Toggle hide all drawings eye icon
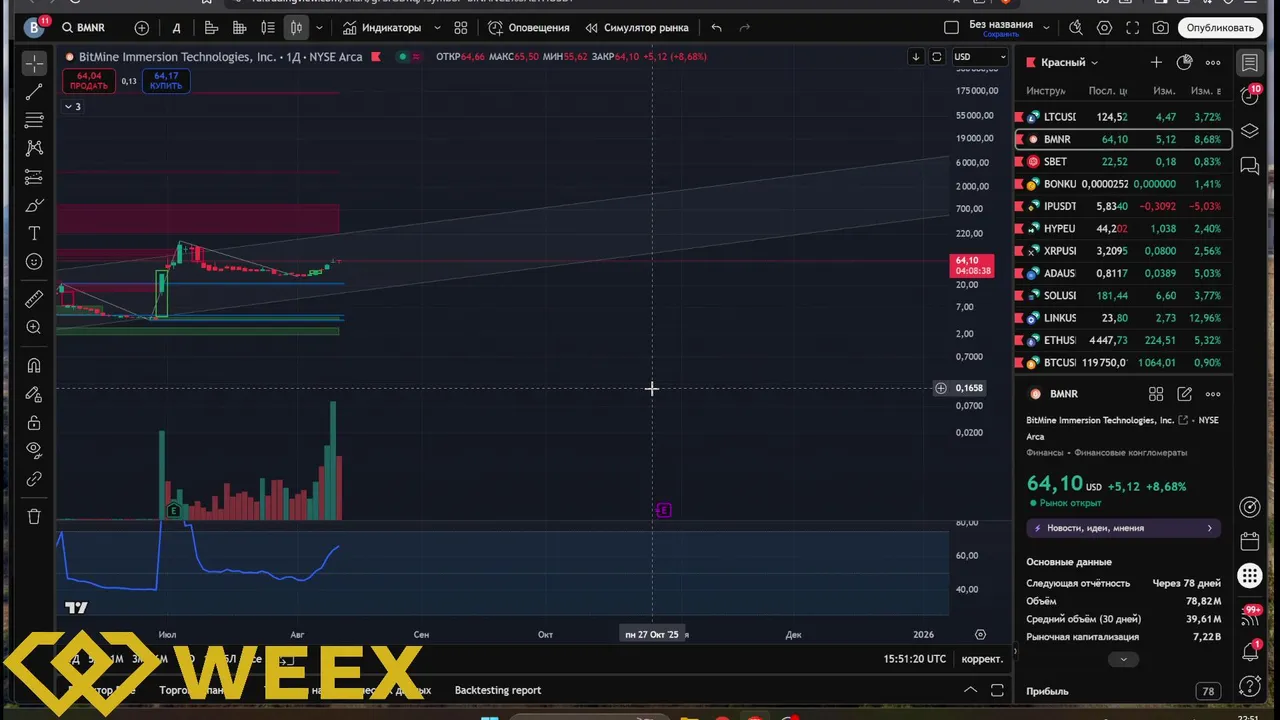1280x720 pixels. point(34,450)
